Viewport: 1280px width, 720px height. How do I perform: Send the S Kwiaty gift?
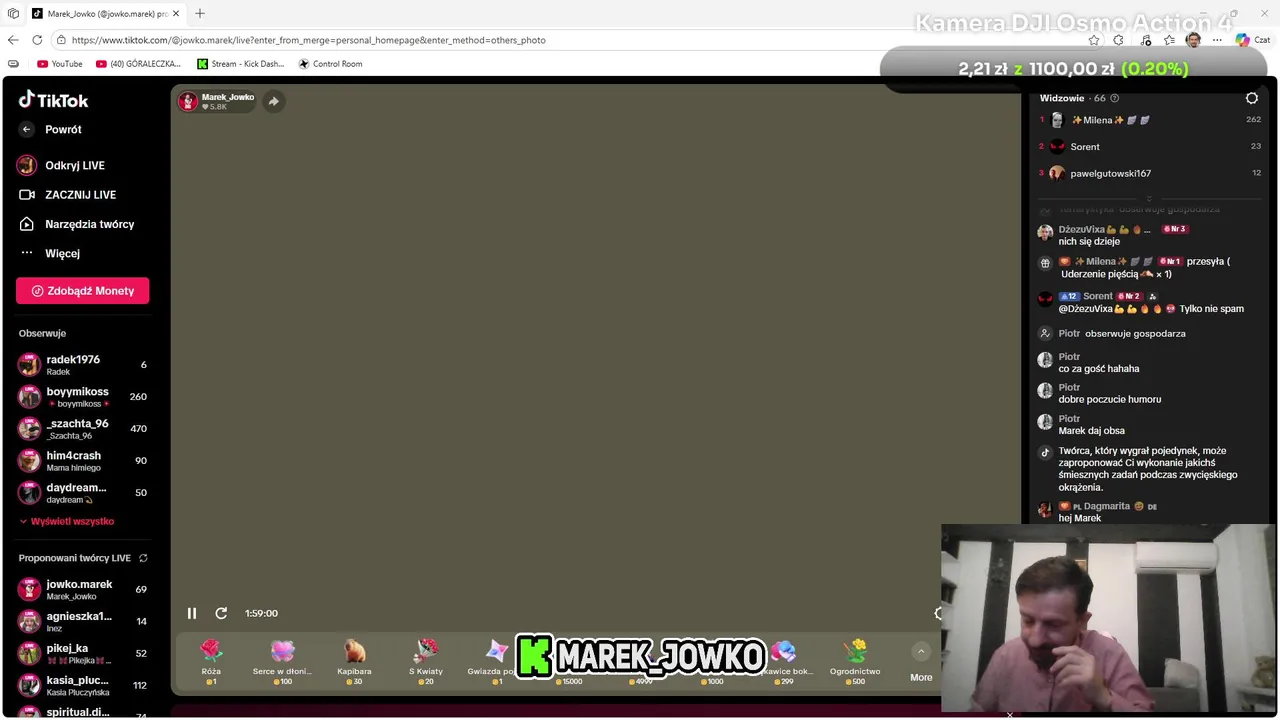point(426,661)
